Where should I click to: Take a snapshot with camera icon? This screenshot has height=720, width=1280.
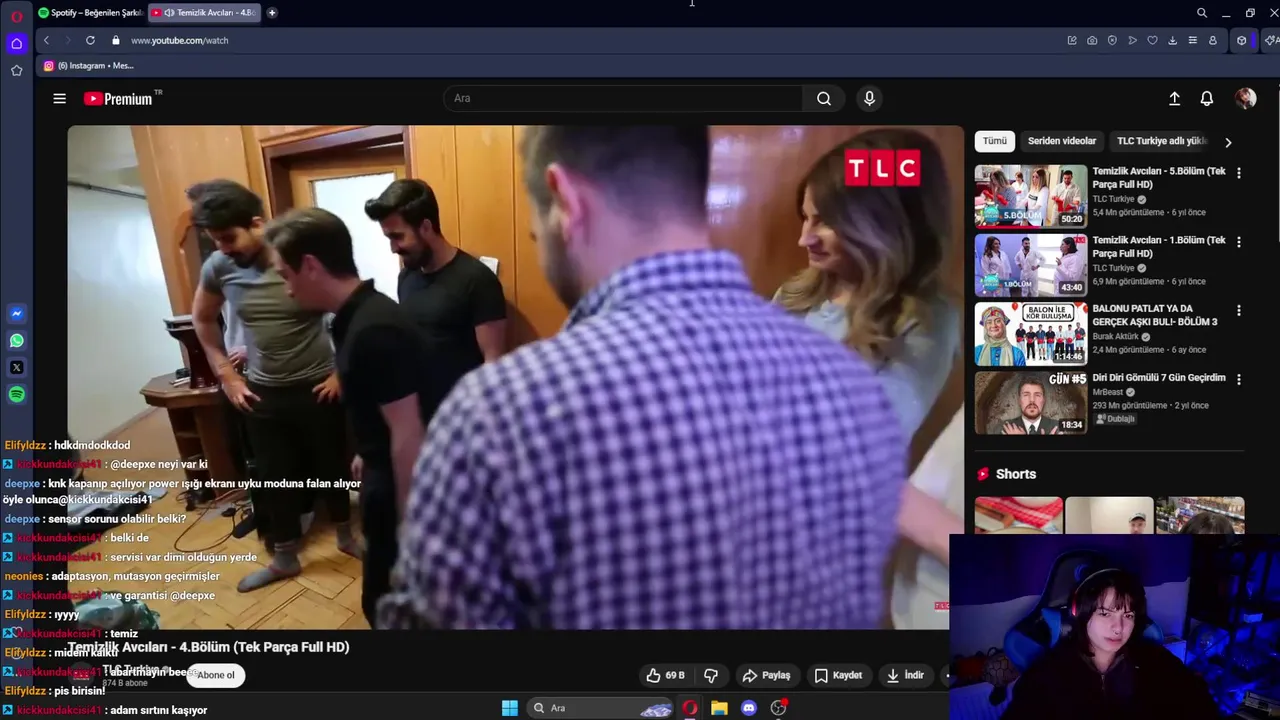click(x=1092, y=40)
